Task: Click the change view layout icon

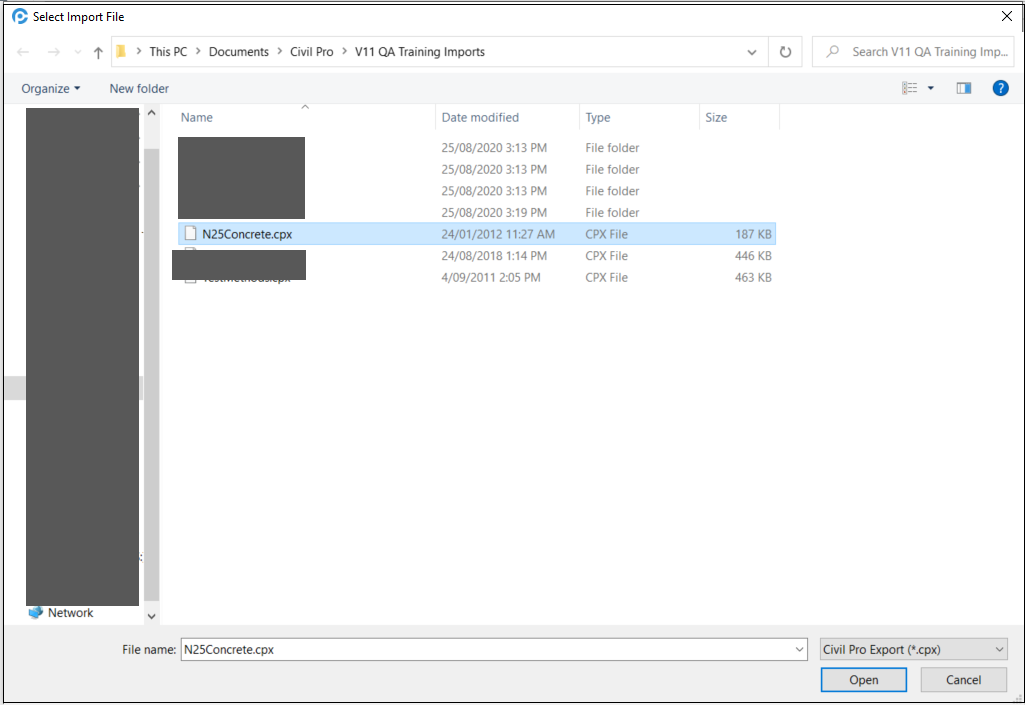Action: pos(910,88)
